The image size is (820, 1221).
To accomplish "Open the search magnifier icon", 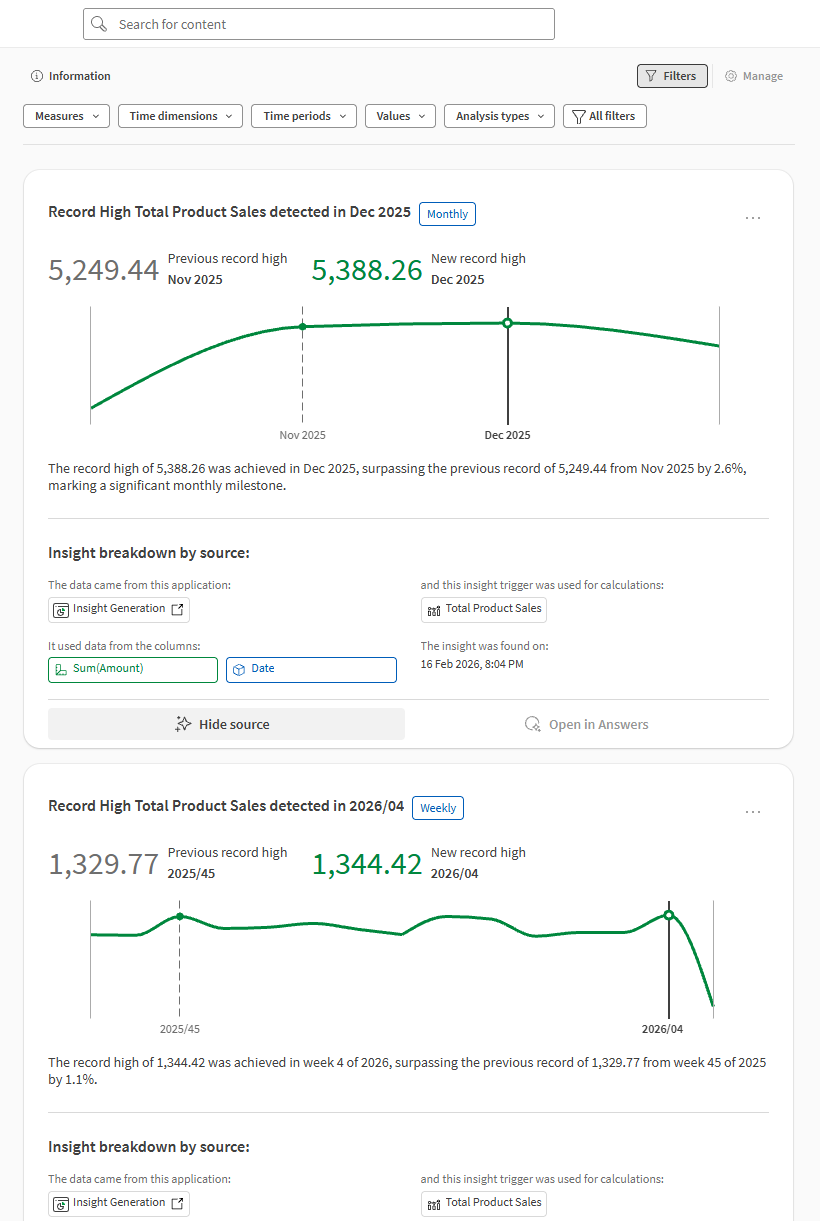I will pos(99,24).
